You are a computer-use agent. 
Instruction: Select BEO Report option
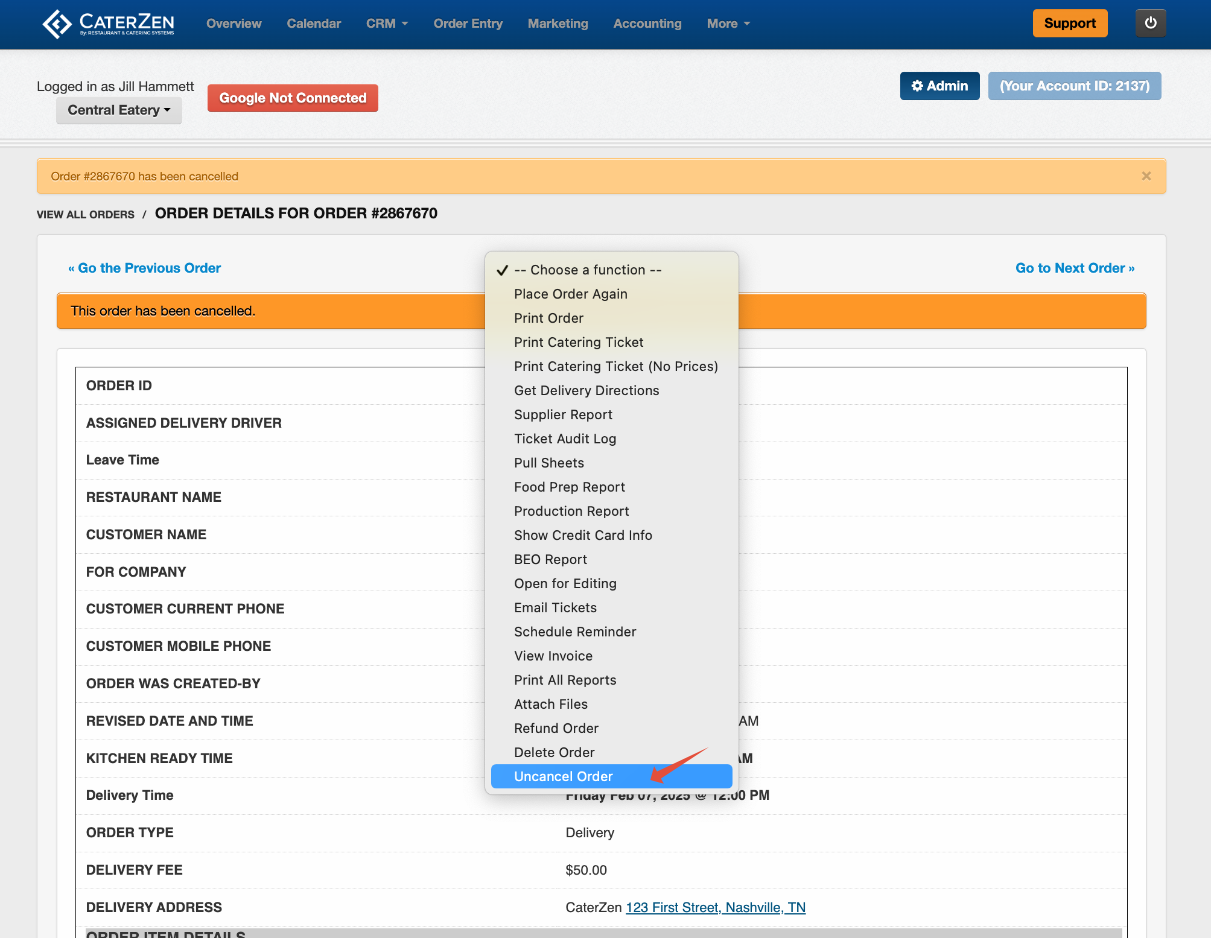611,559
